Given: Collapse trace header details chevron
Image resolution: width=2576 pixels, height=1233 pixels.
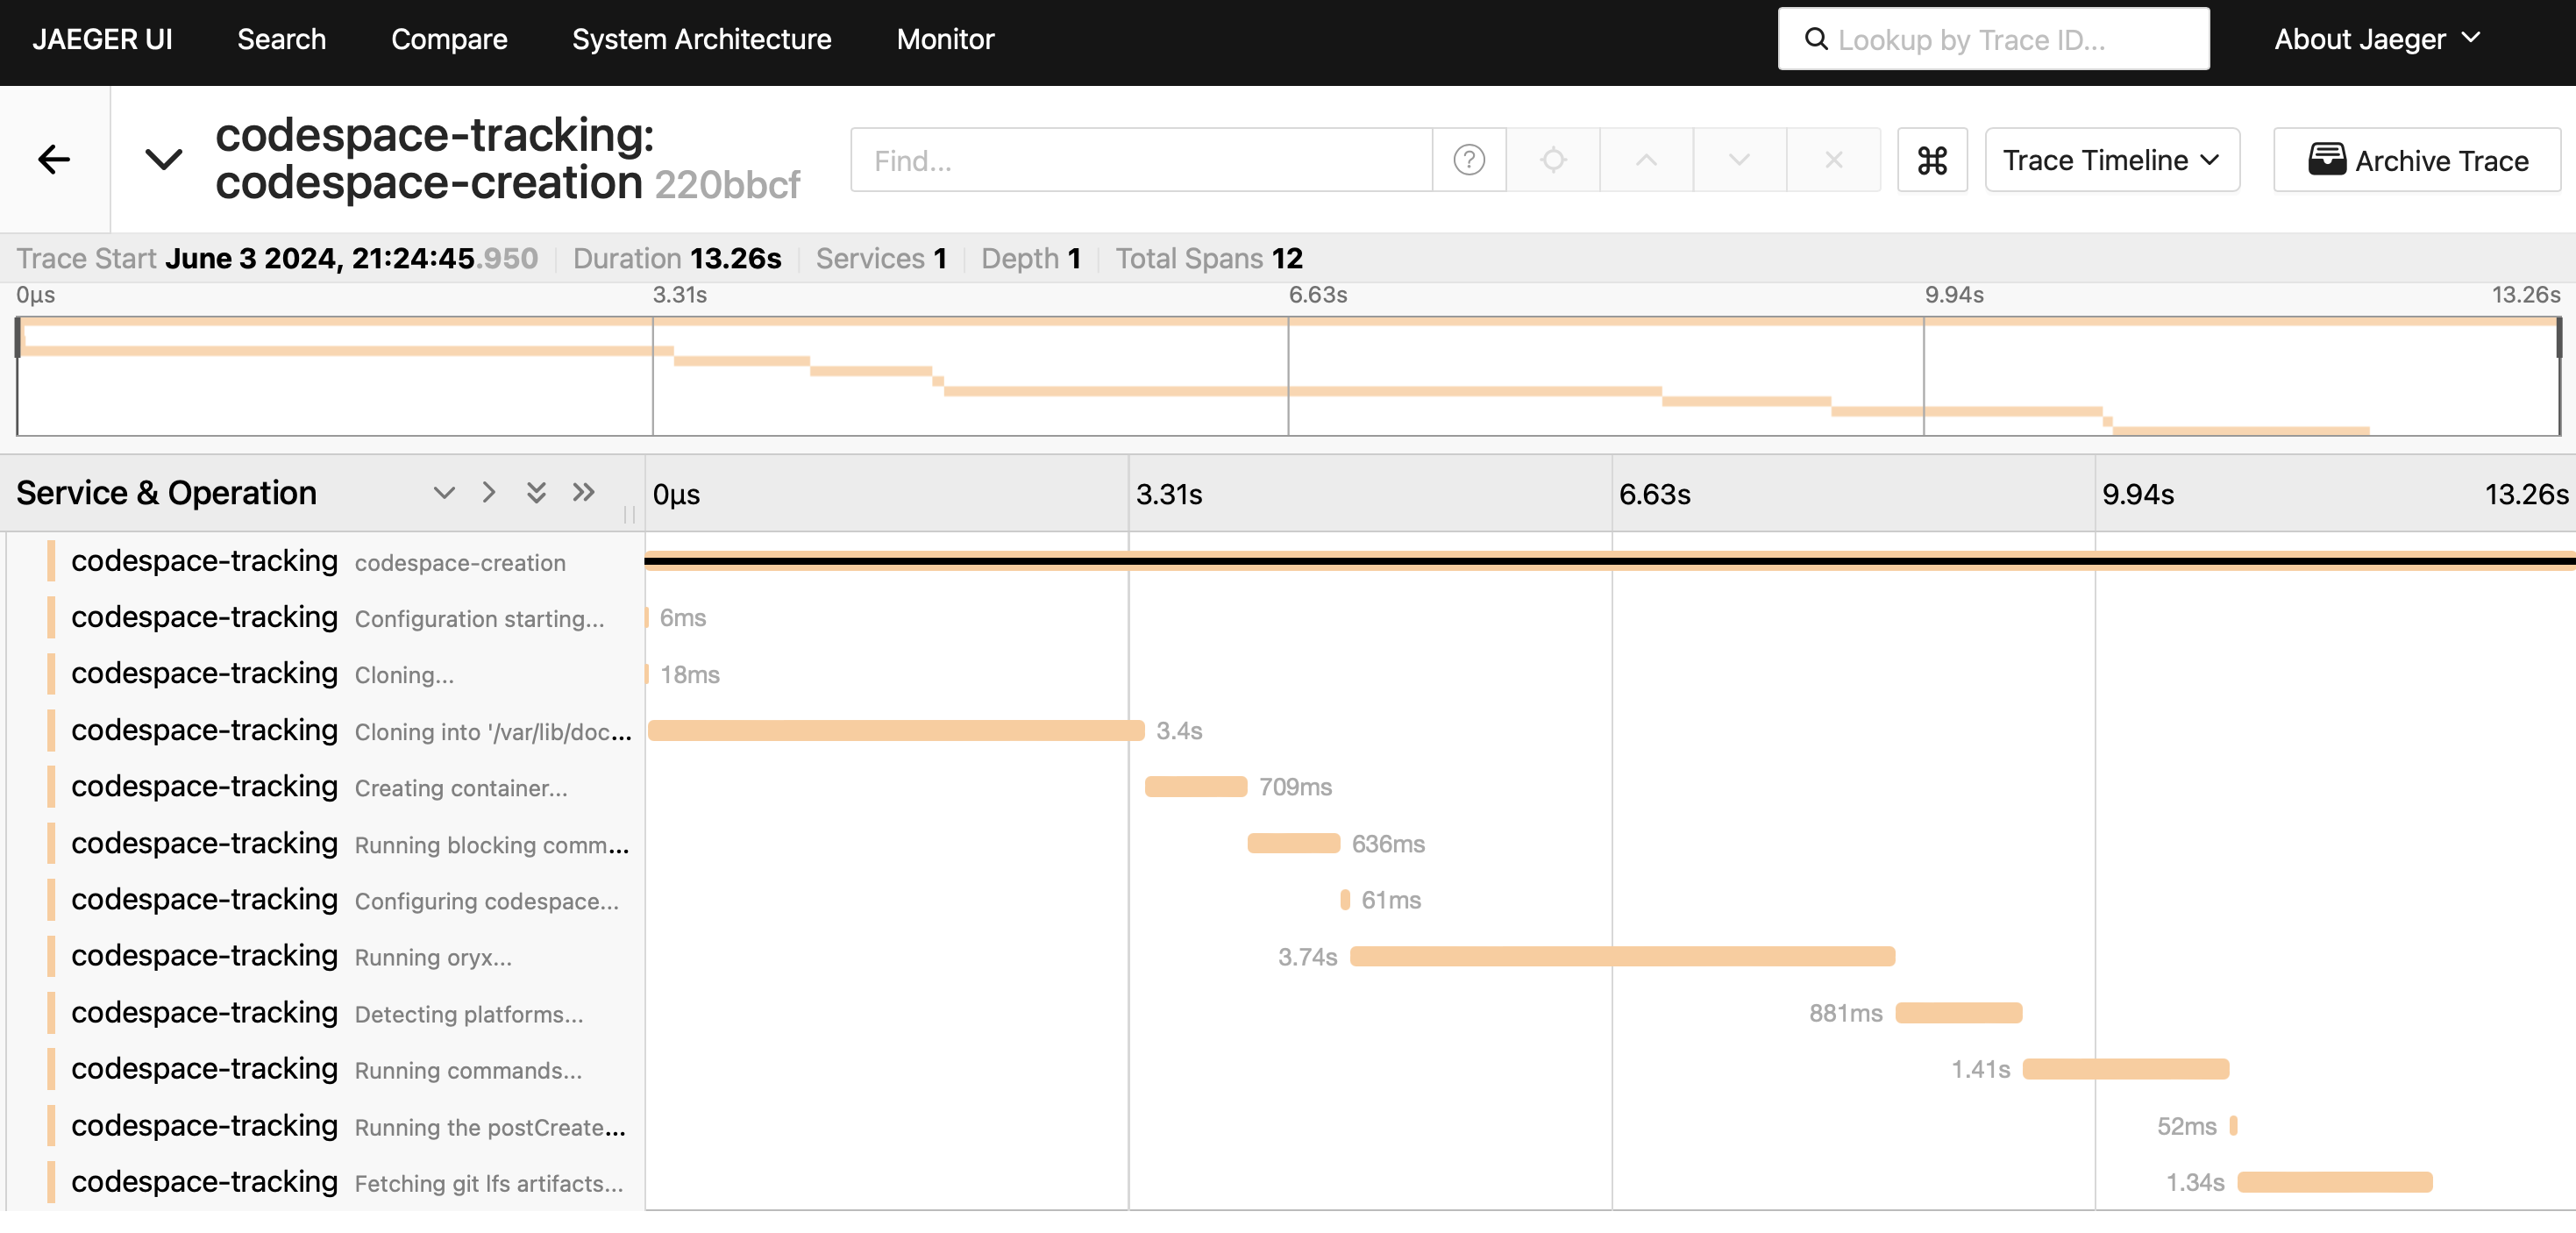Looking at the screenshot, I should (x=163, y=159).
